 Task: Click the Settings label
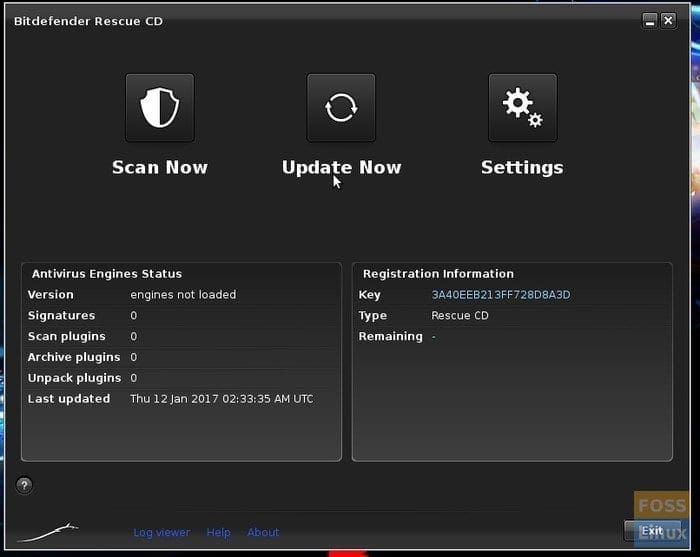click(x=522, y=168)
